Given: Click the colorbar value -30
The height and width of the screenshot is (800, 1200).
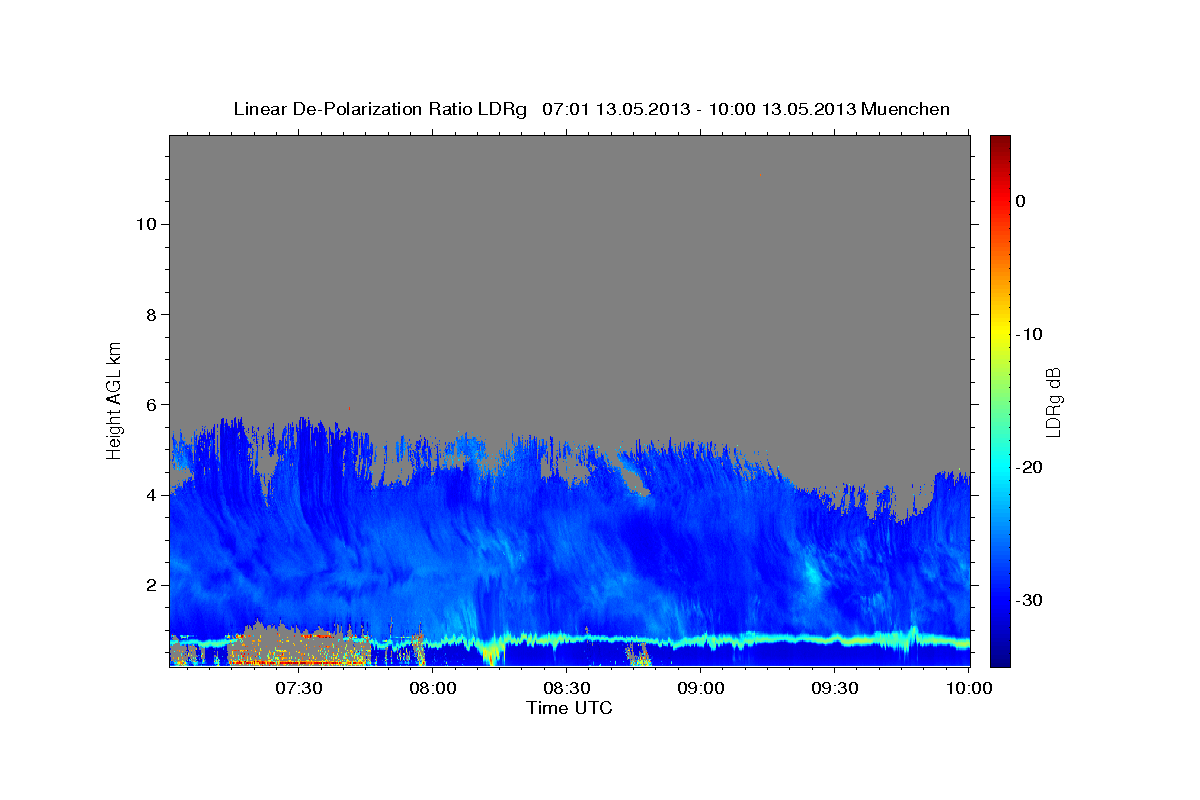Looking at the screenshot, I should (x=1030, y=600).
